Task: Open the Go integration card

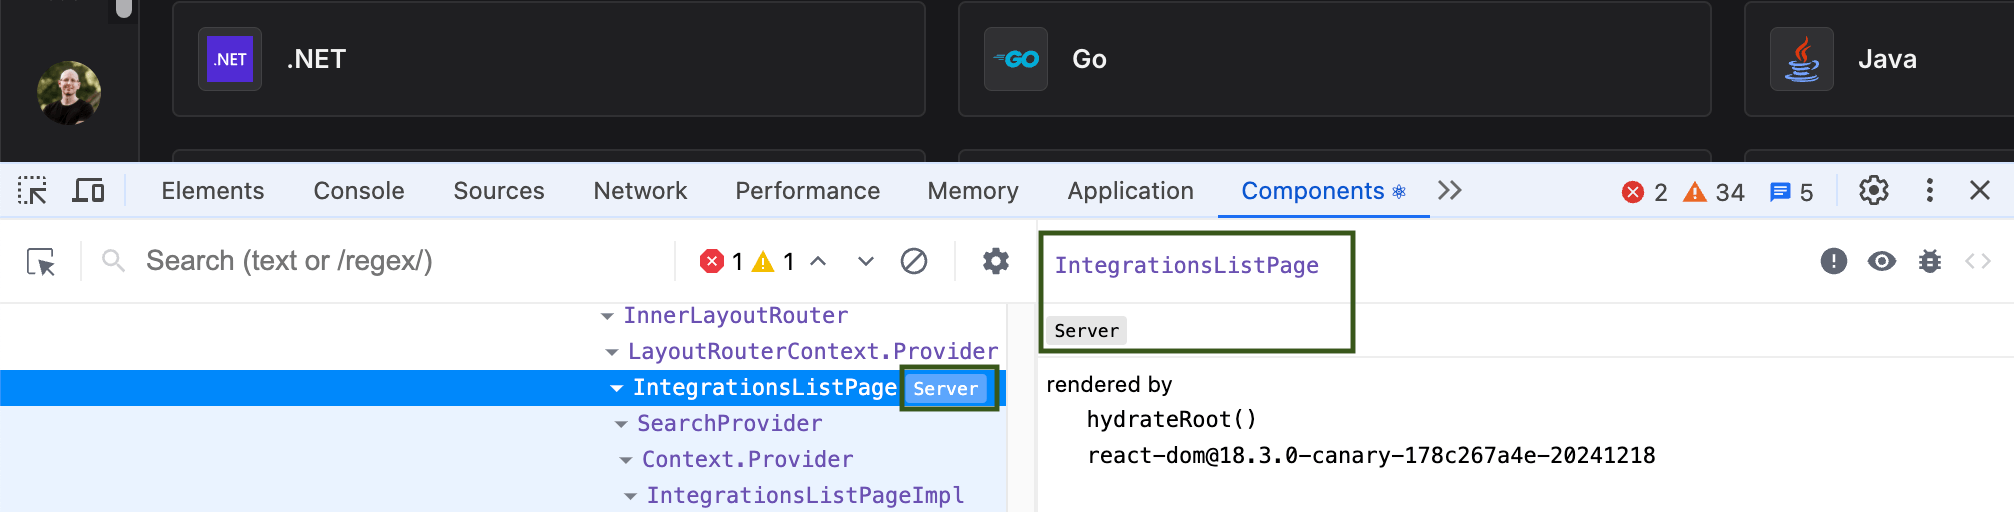Action: (1335, 59)
